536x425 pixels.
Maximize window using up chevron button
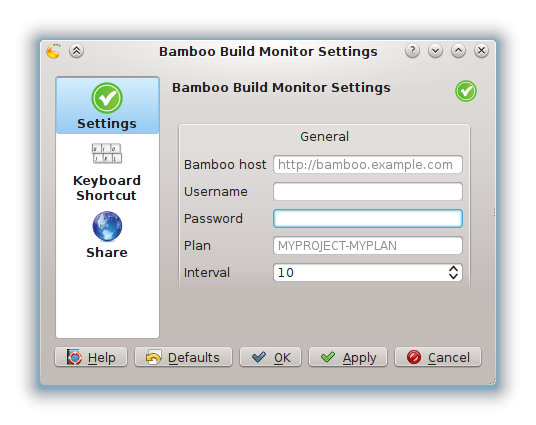click(458, 51)
